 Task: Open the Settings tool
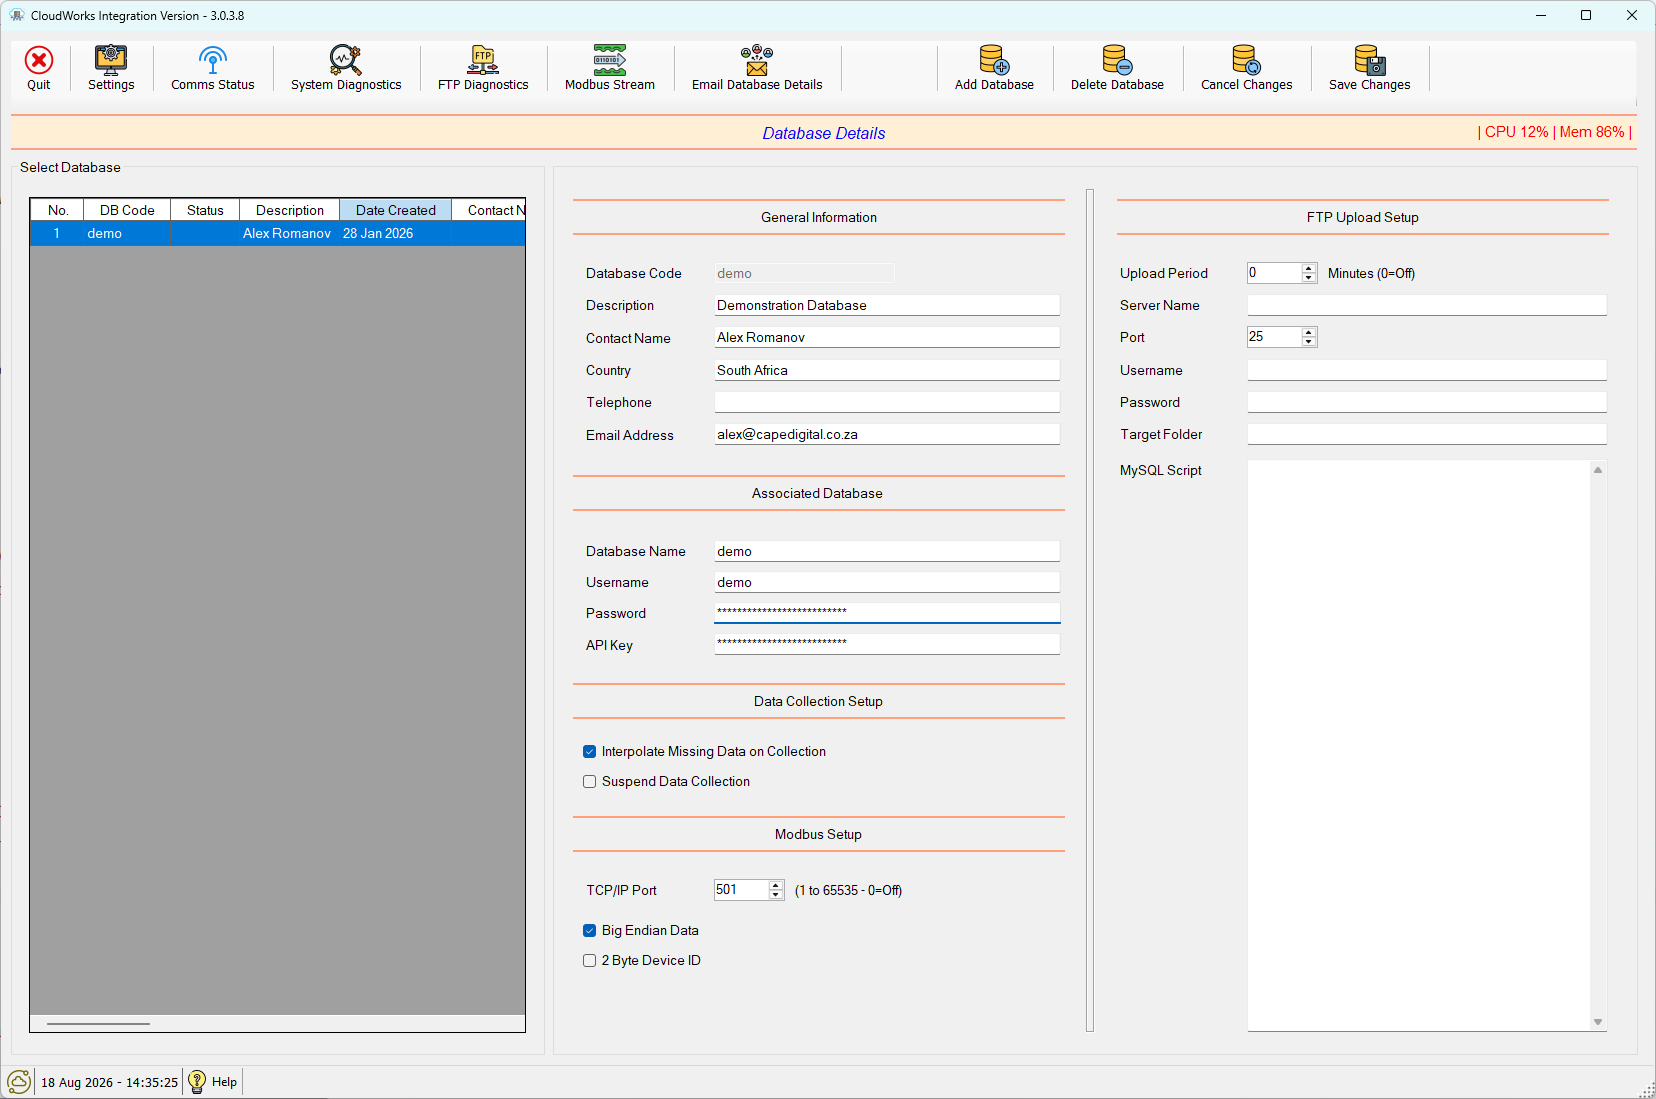[111, 68]
